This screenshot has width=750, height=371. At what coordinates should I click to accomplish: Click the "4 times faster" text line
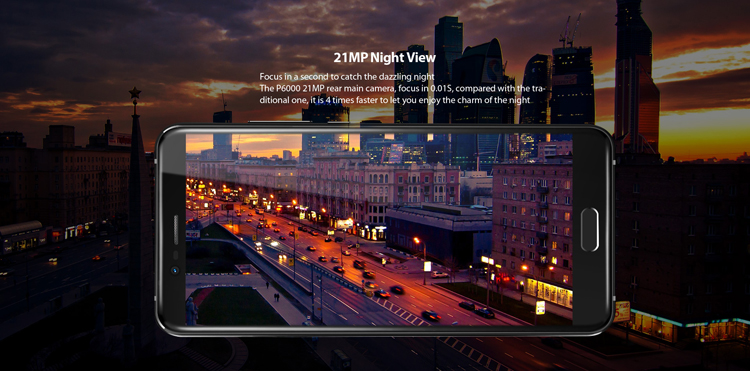[x=395, y=100]
